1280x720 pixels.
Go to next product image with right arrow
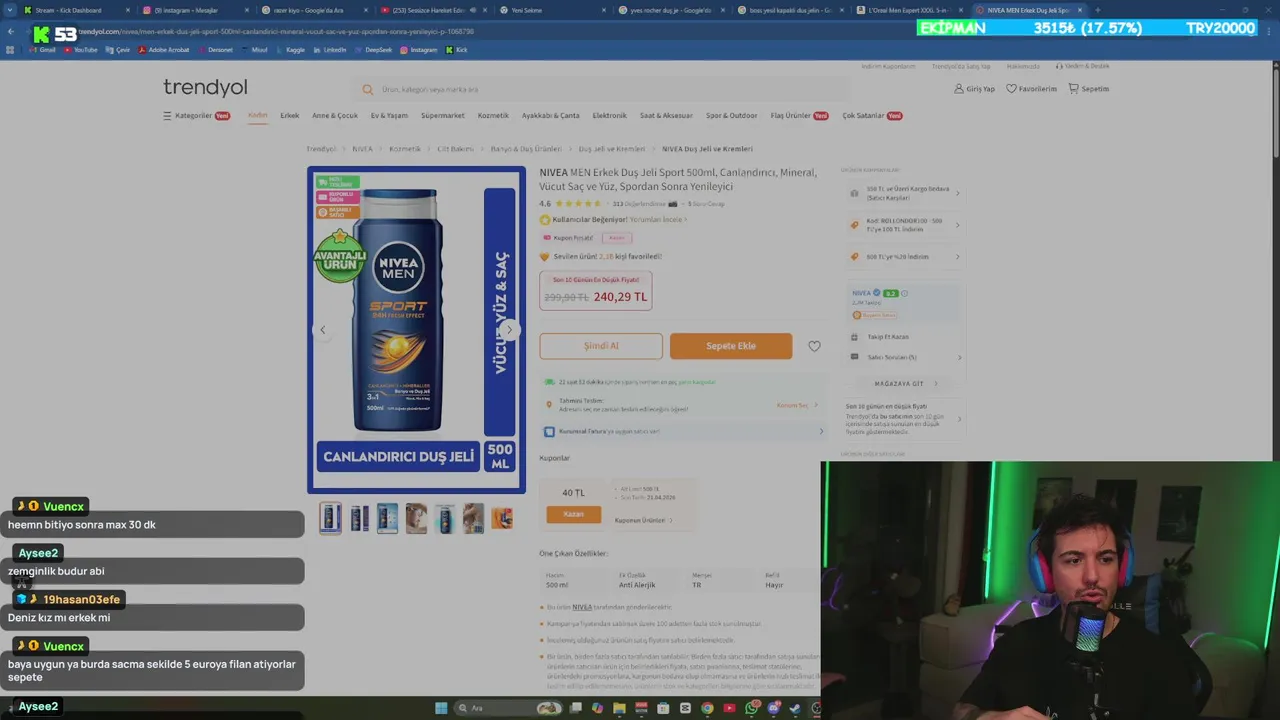click(509, 330)
